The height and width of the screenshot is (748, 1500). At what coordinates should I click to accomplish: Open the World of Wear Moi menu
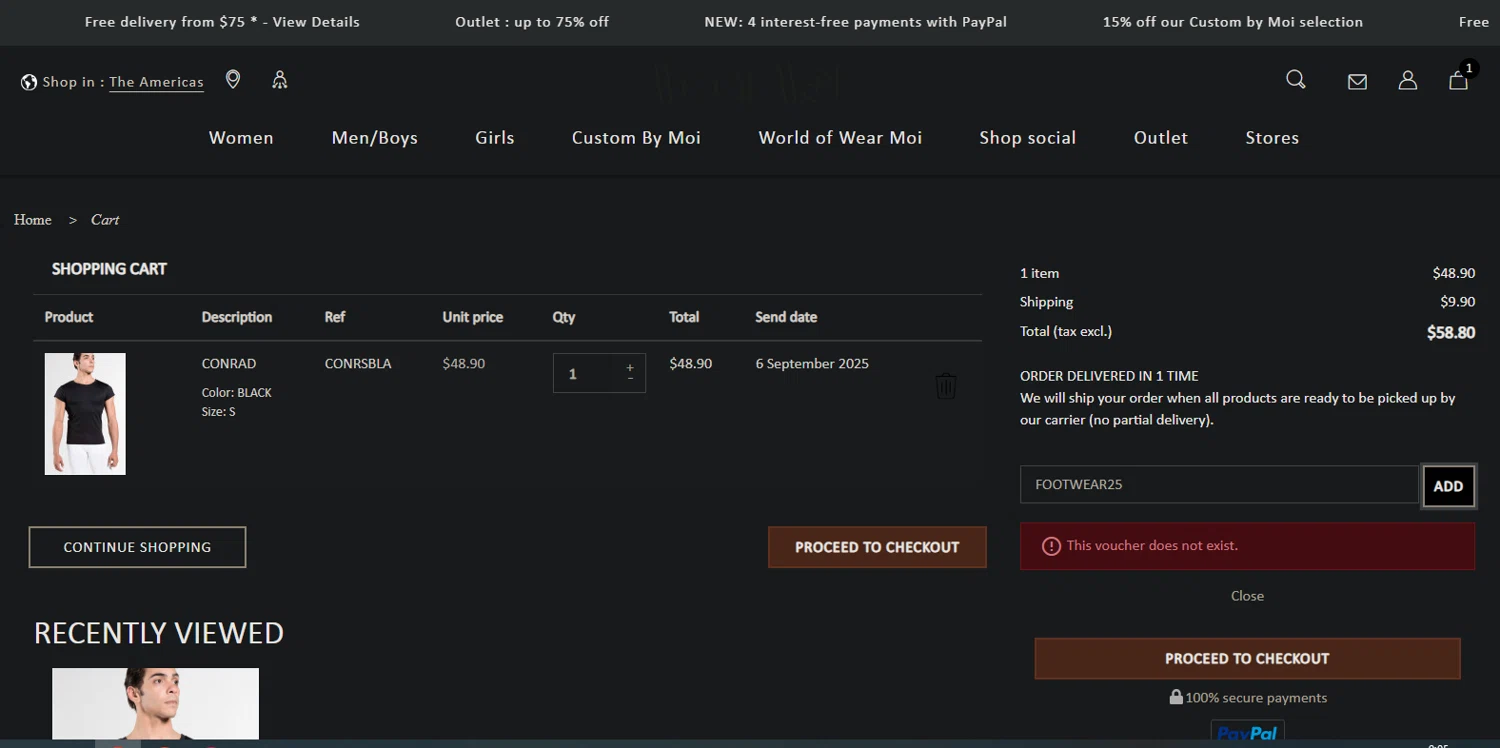pyautogui.click(x=840, y=138)
